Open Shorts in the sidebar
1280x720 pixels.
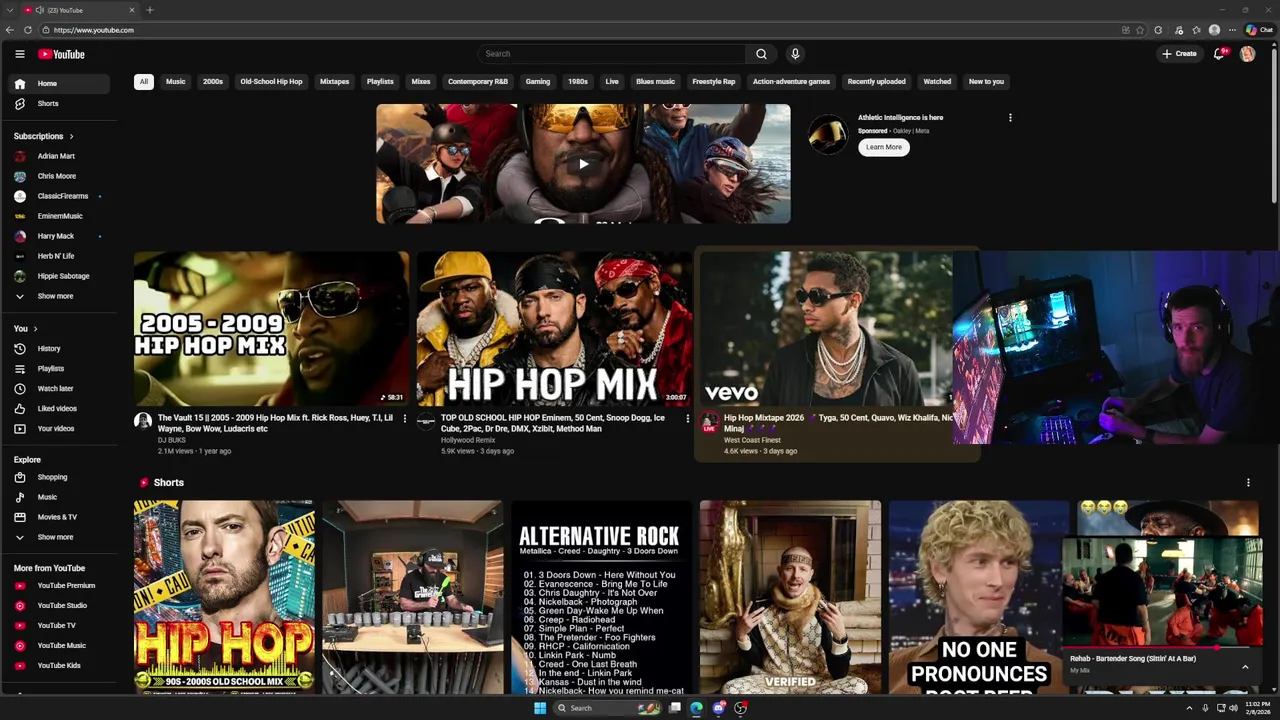59,104
